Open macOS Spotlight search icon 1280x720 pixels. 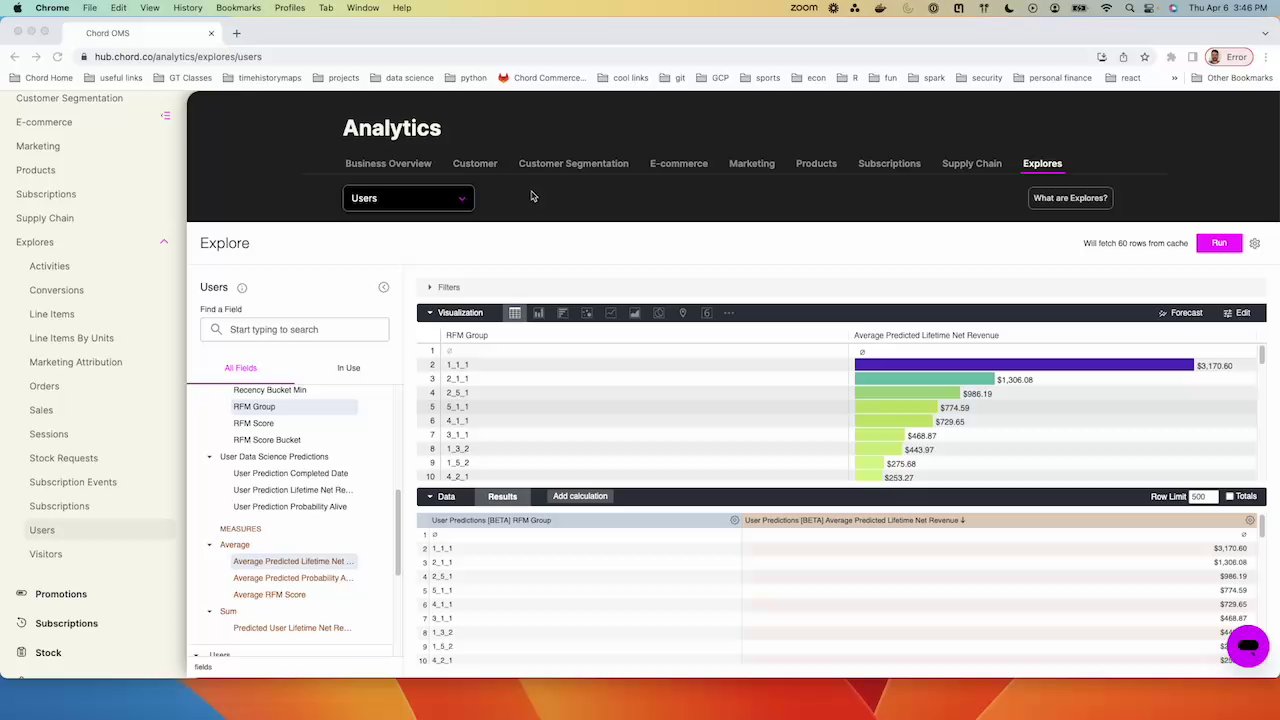click(1130, 8)
